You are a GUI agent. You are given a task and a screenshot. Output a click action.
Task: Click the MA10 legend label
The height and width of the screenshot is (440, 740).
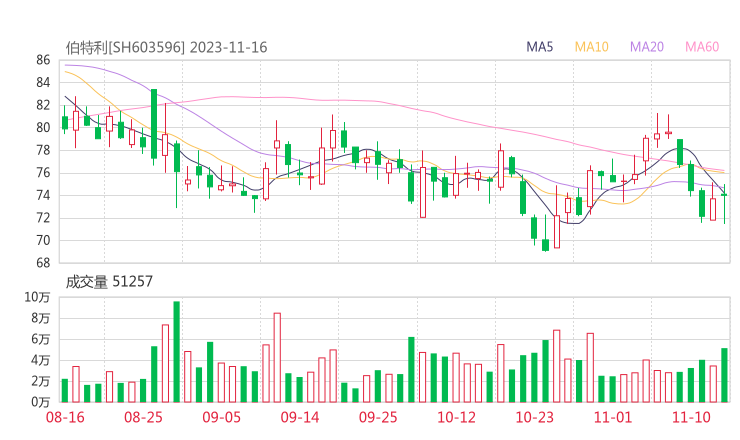591,47
